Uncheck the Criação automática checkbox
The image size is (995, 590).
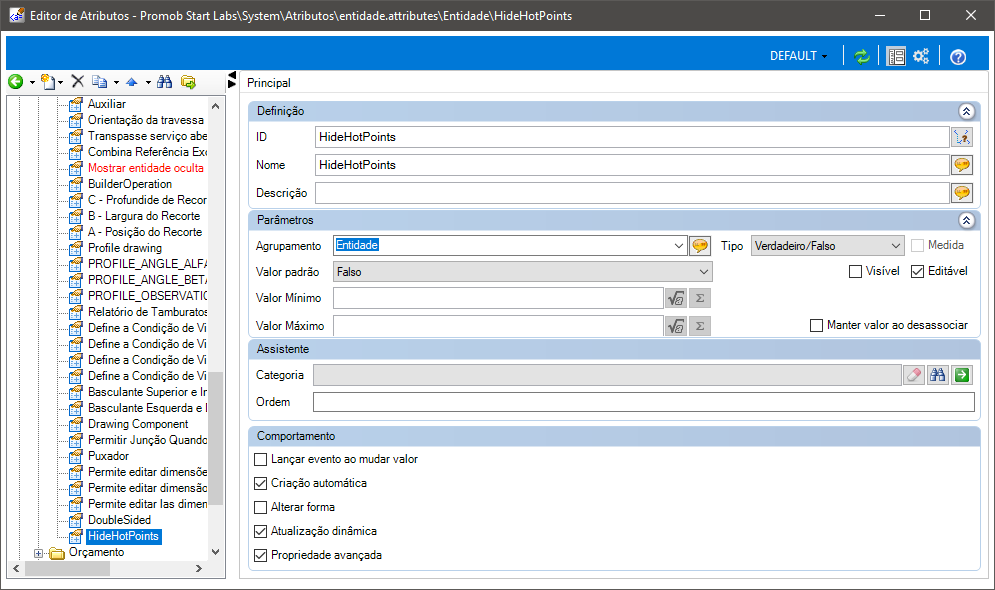tap(260, 483)
